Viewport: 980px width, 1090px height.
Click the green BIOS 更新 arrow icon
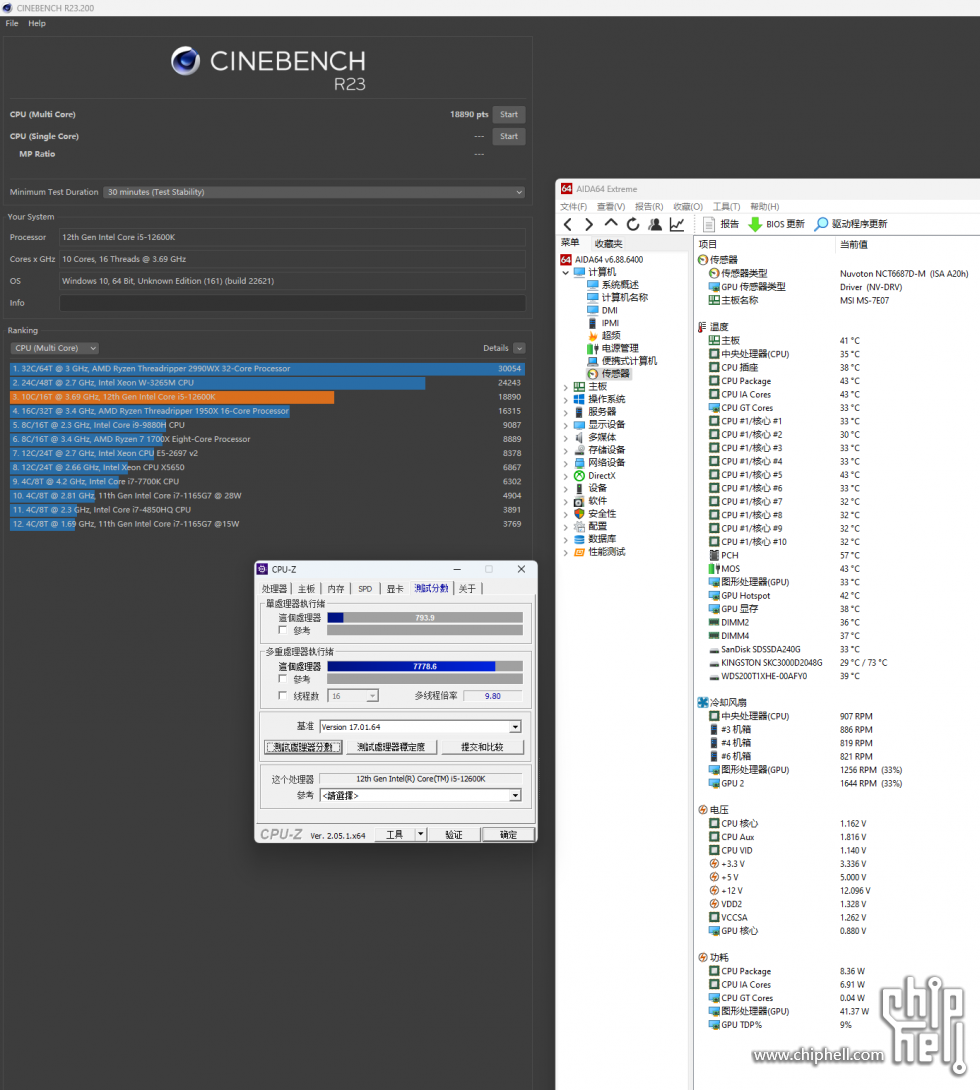pos(755,224)
